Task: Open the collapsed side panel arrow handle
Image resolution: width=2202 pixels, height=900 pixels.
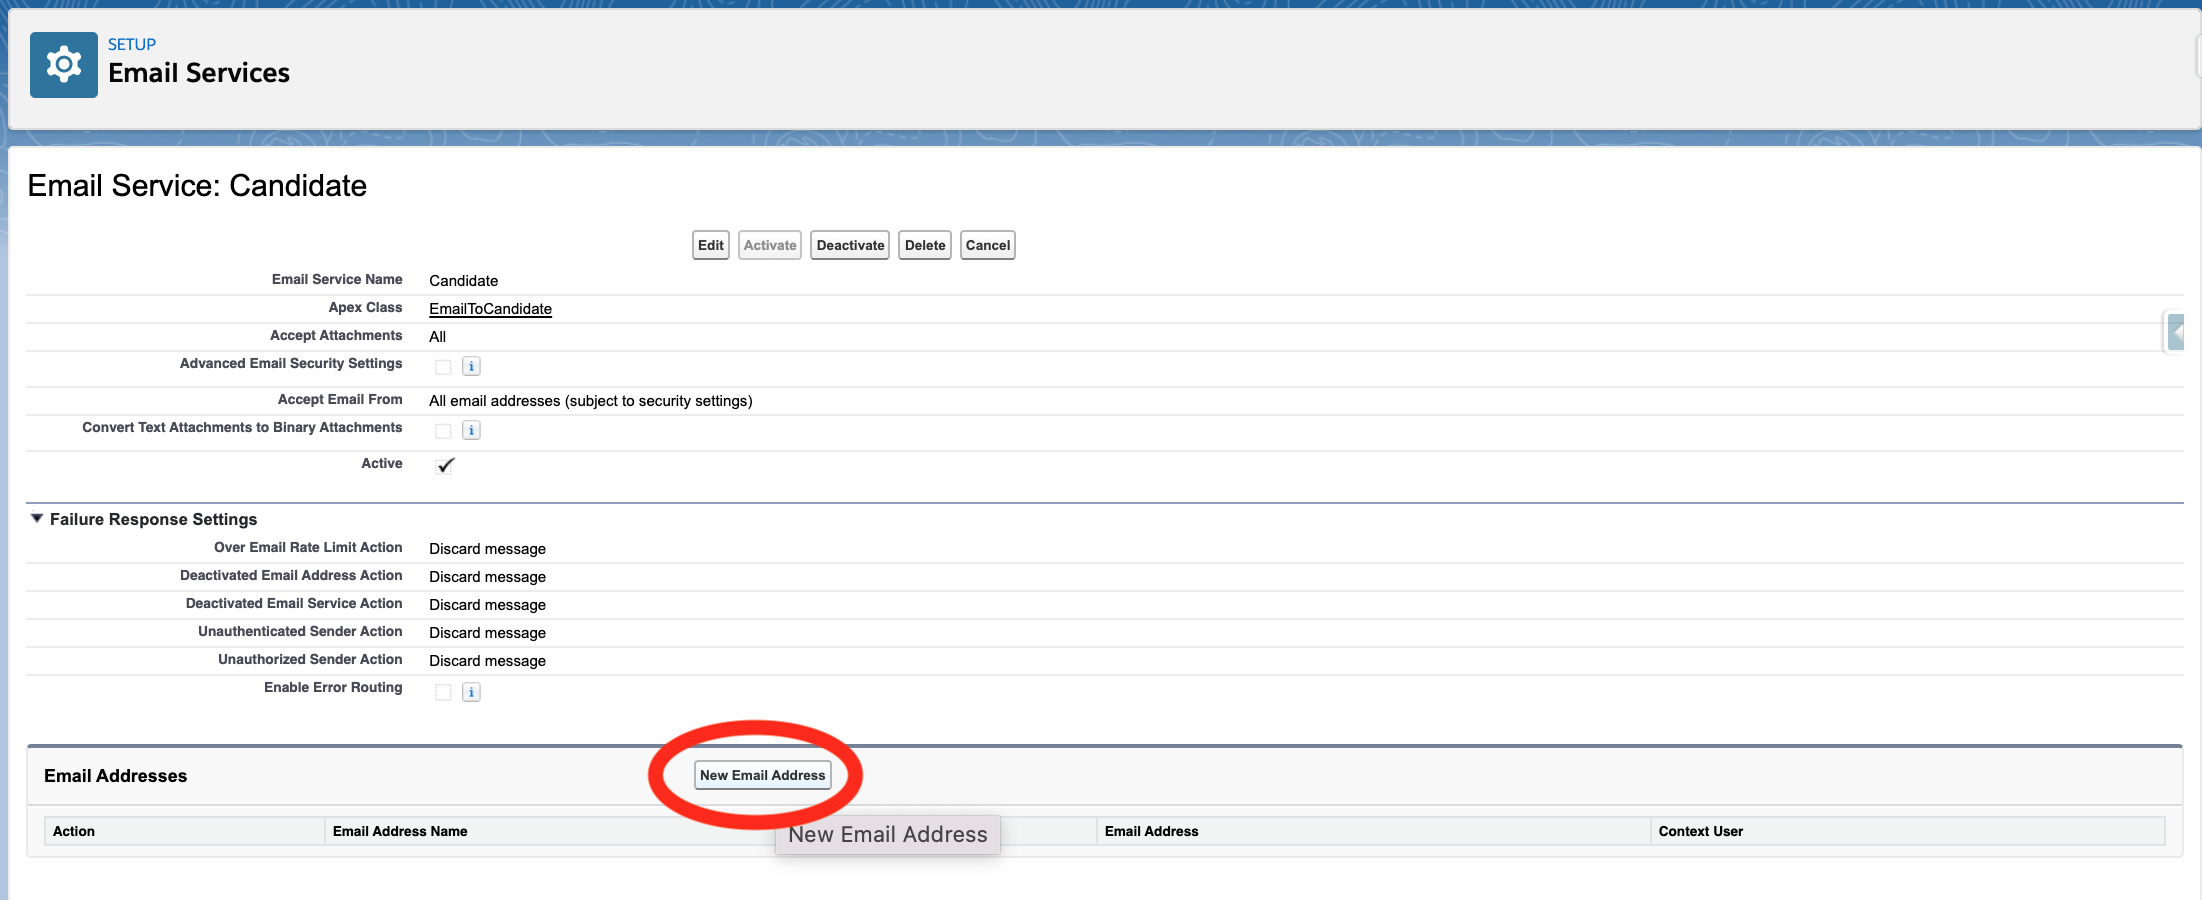Action: click(2176, 332)
